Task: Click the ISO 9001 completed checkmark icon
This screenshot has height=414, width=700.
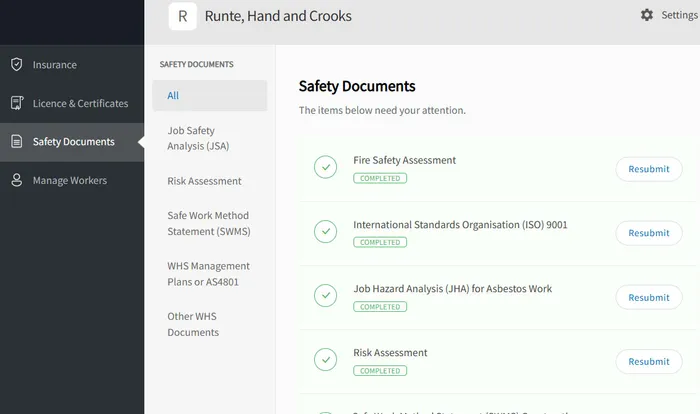Action: (x=325, y=232)
